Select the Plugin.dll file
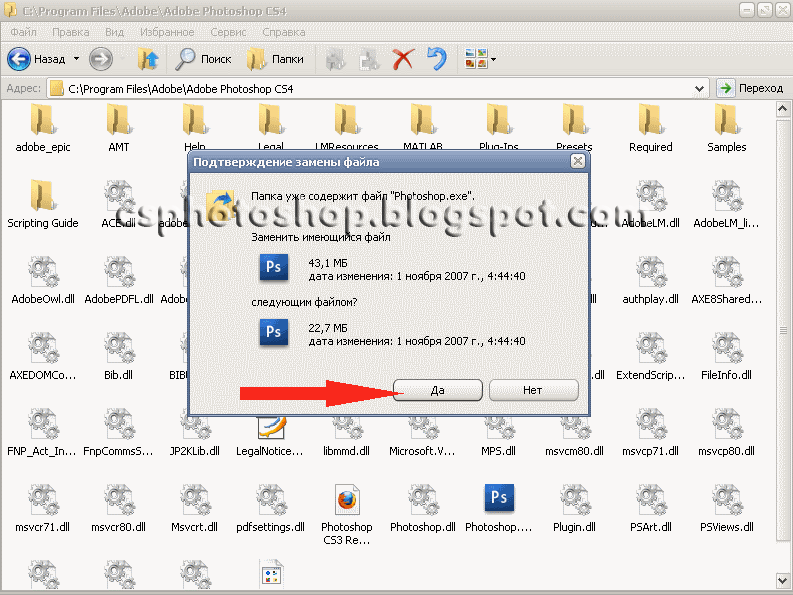The width and height of the screenshot is (793, 595). 575,507
